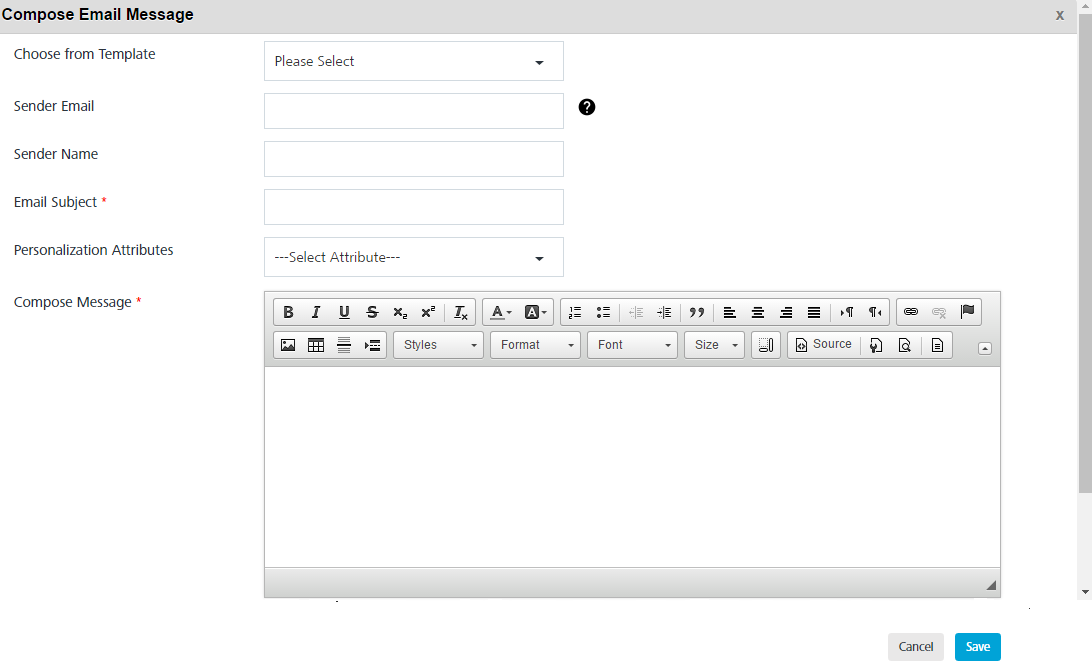This screenshot has width=1092, height=669.
Task: Apply strikethrough formatting
Action: [372, 312]
